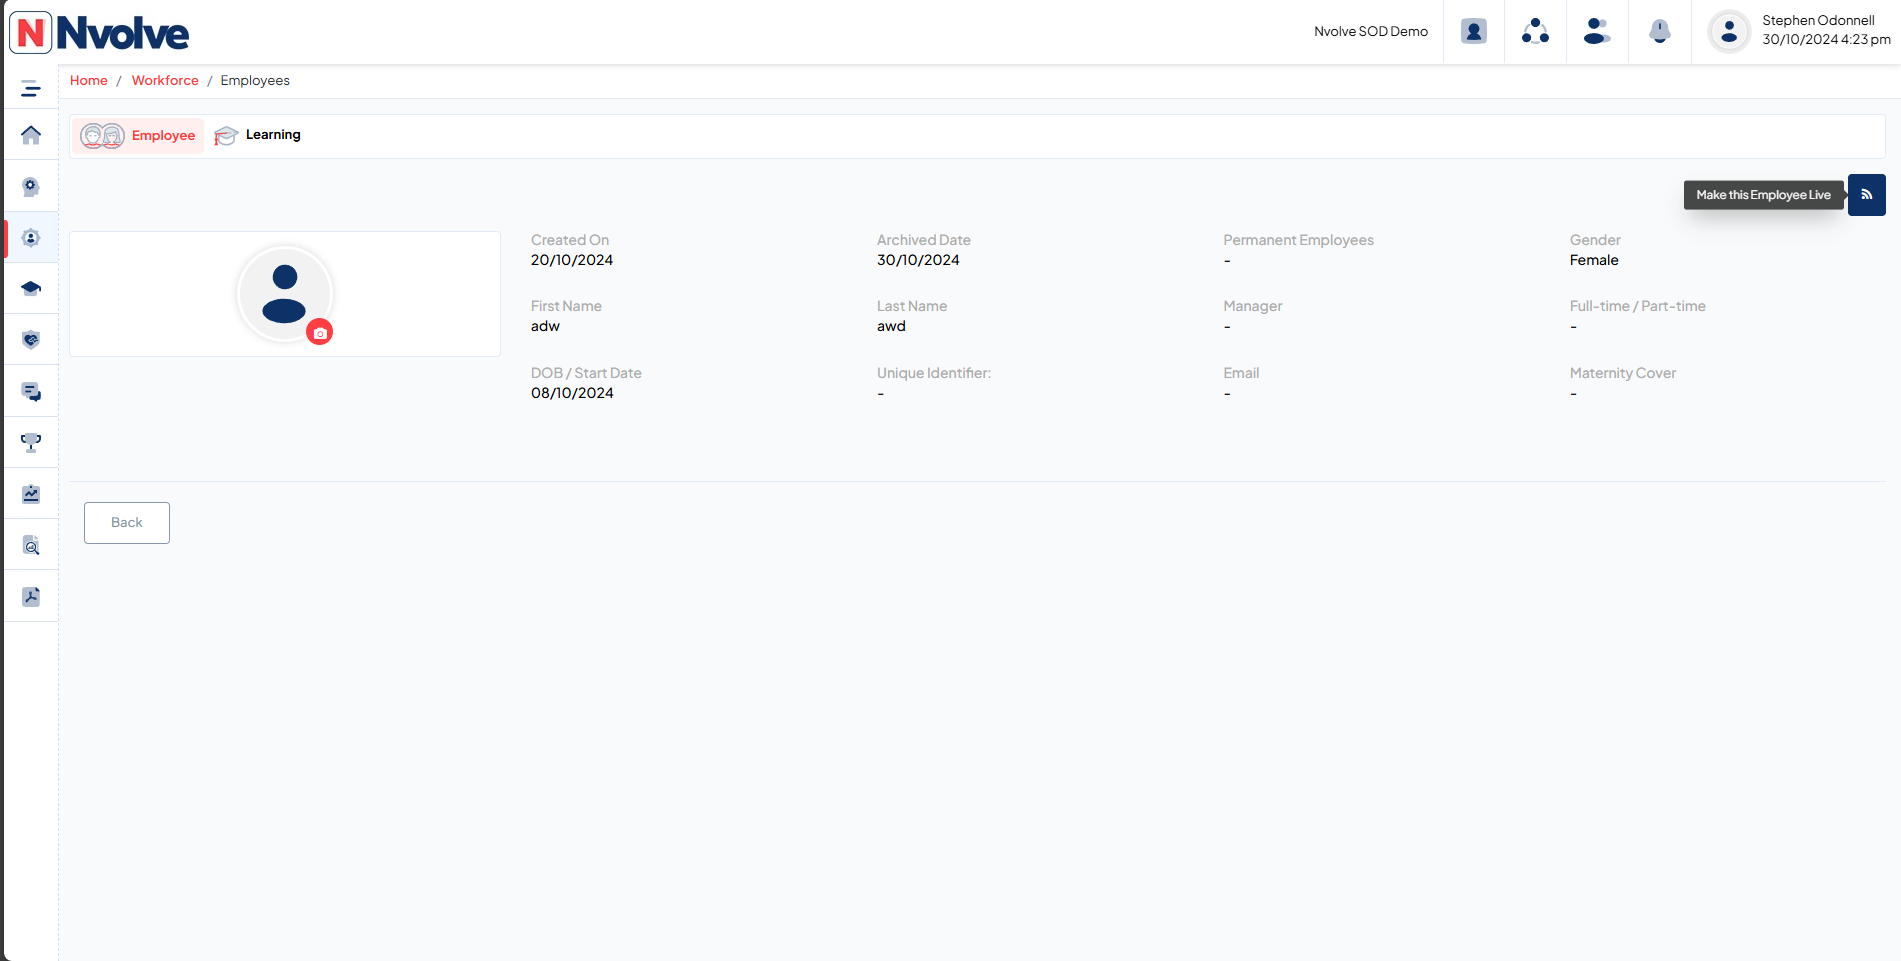The width and height of the screenshot is (1901, 961).
Task: Open the document search sidebar icon
Action: [31, 545]
